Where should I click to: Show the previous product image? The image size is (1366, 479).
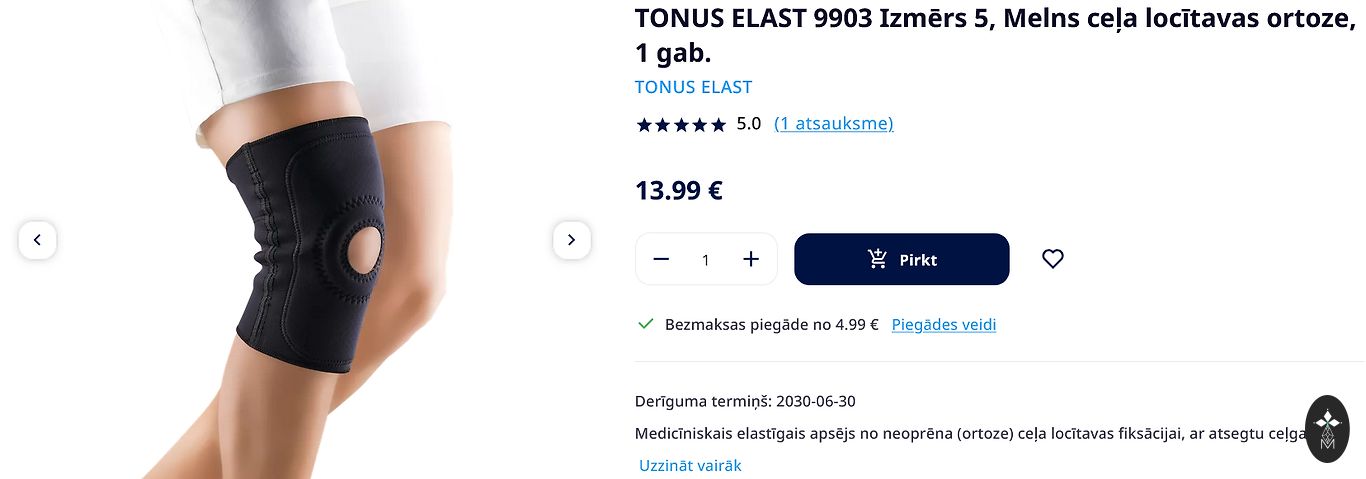(x=37, y=240)
